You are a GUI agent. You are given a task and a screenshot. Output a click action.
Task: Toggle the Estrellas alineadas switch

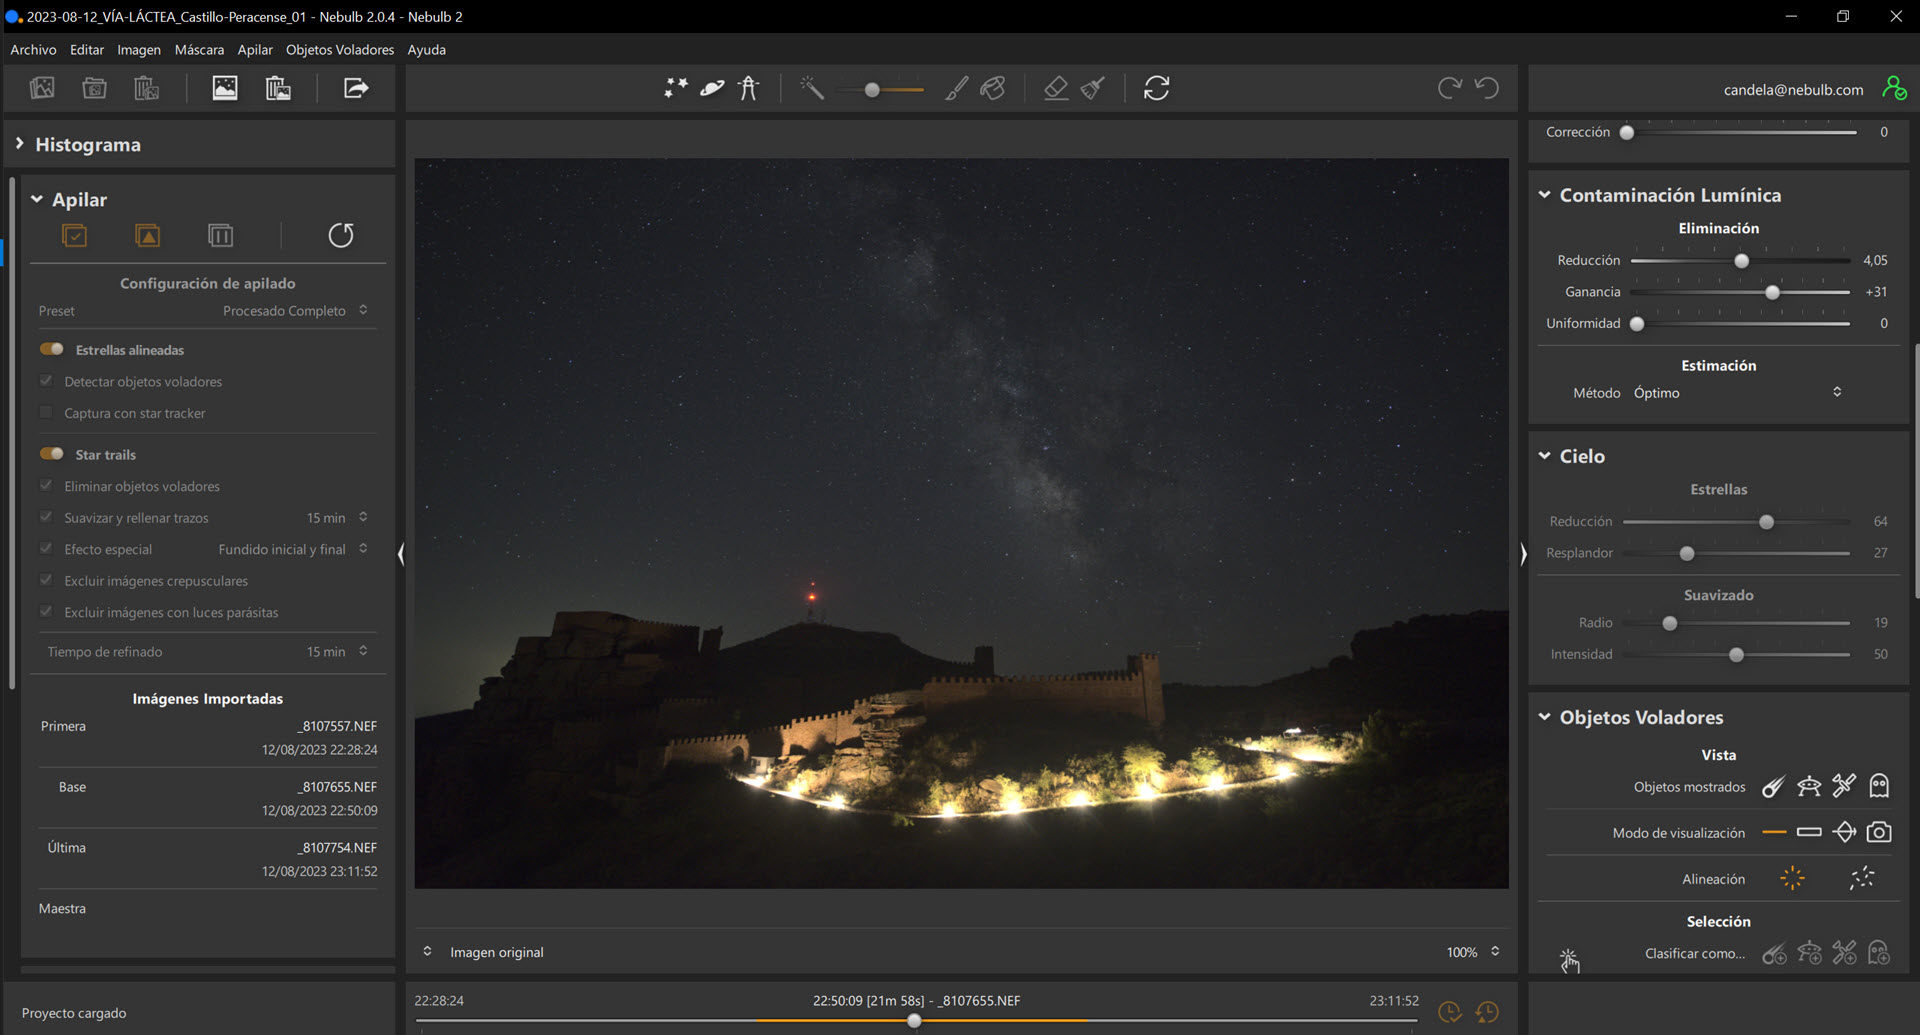[x=52, y=350]
